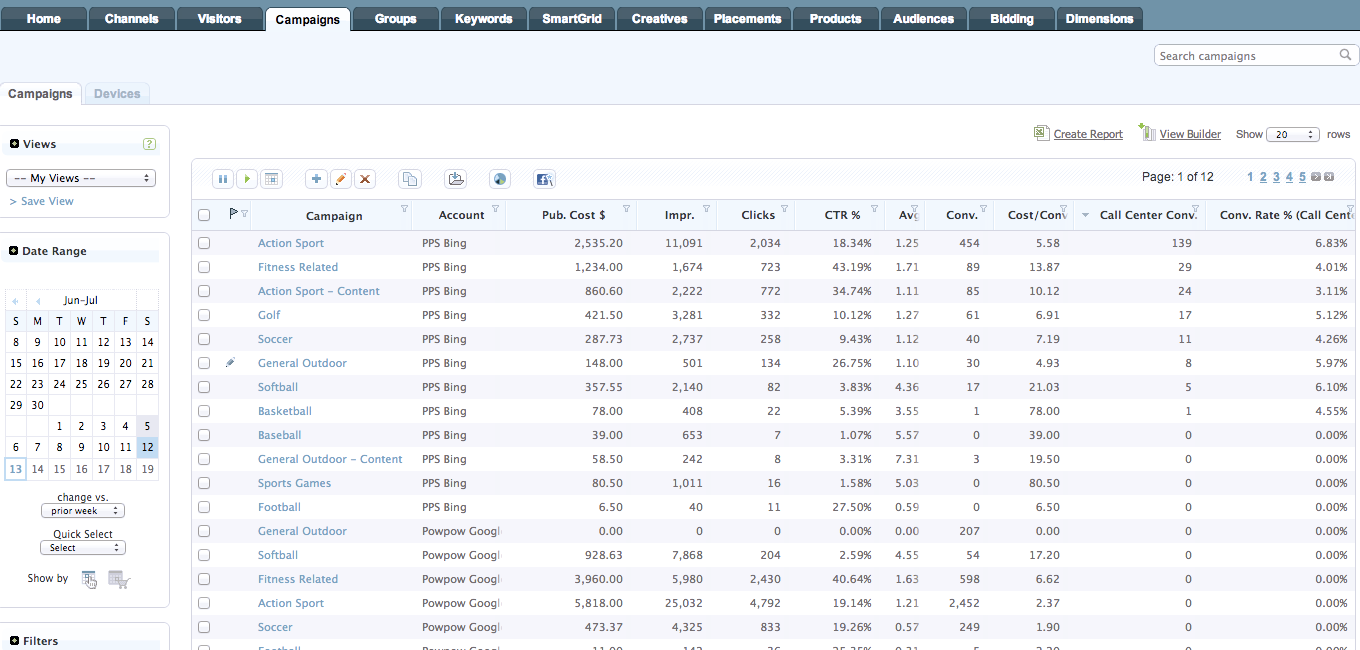
Task: Check the Sports Games row checkbox
Action: (204, 483)
